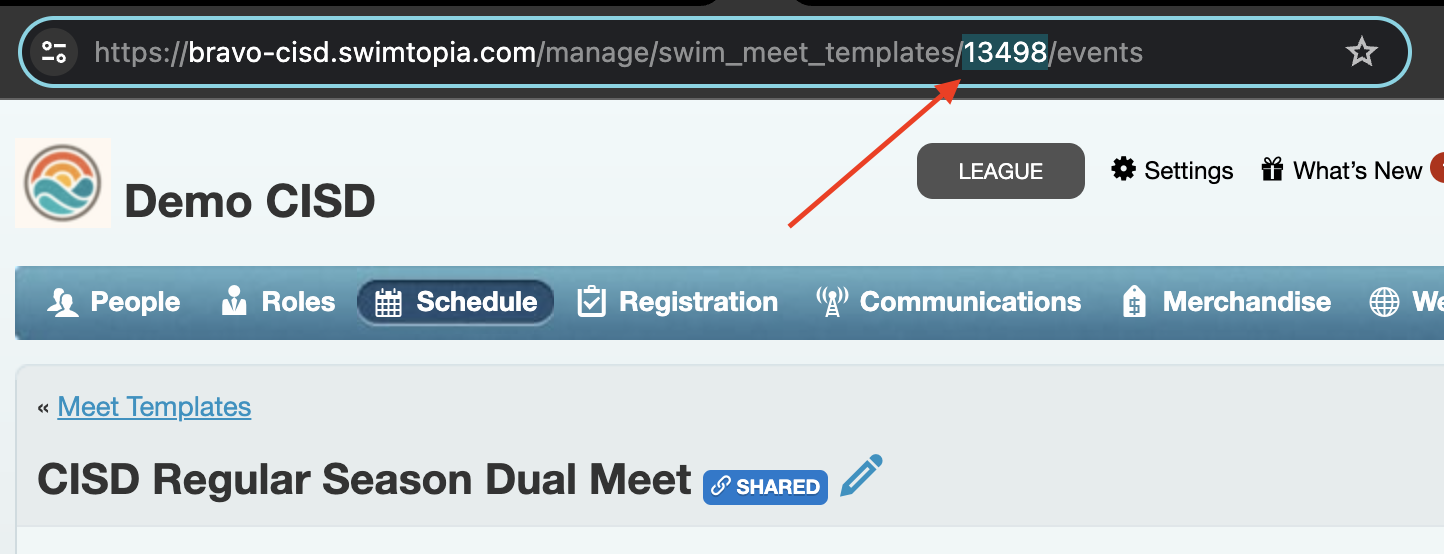Click the bookmark star icon in the address bar
Viewport: 1444px width, 554px height.
click(1361, 52)
